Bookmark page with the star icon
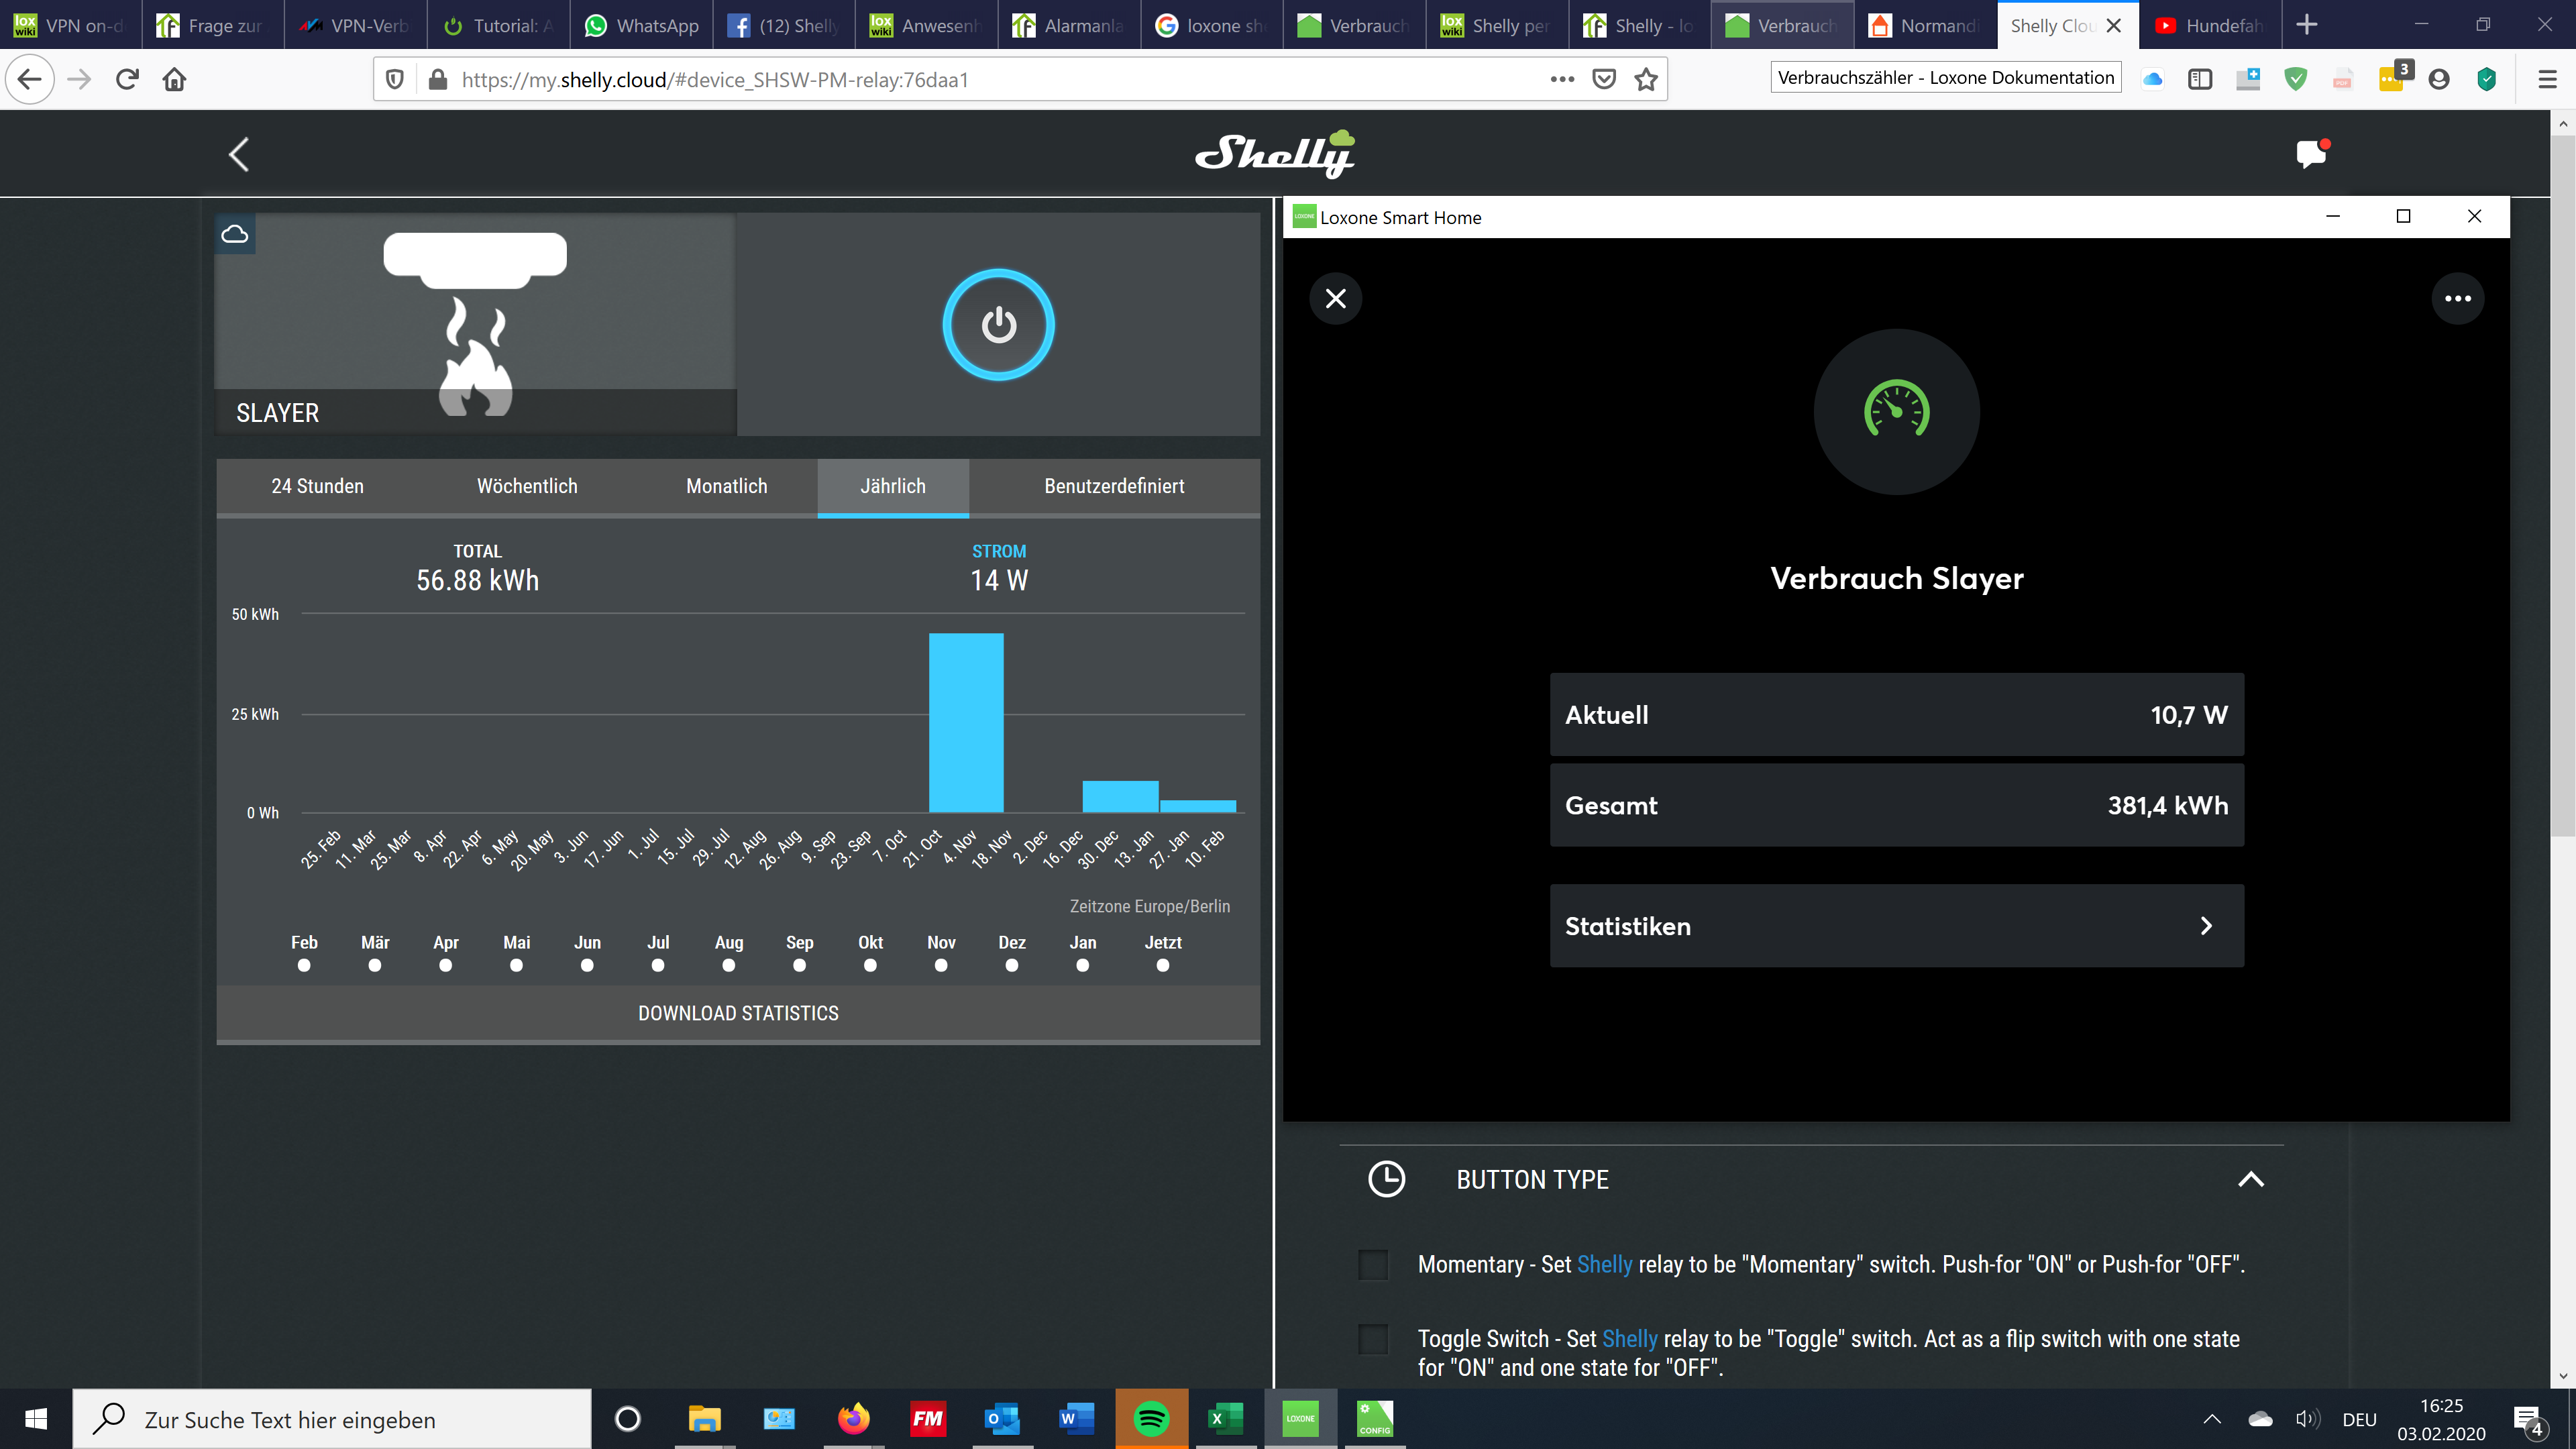Viewport: 2576px width, 1449px height. coord(1646,80)
